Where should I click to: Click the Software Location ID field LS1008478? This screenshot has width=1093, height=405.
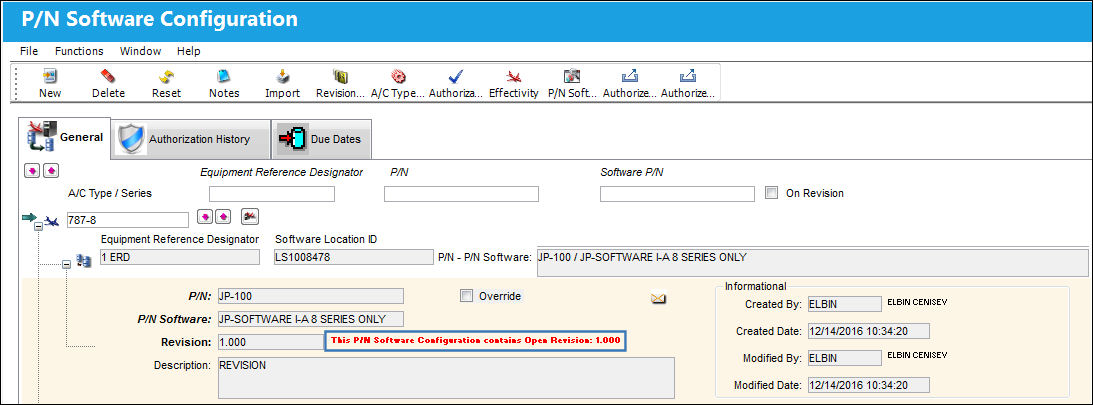pos(353,257)
